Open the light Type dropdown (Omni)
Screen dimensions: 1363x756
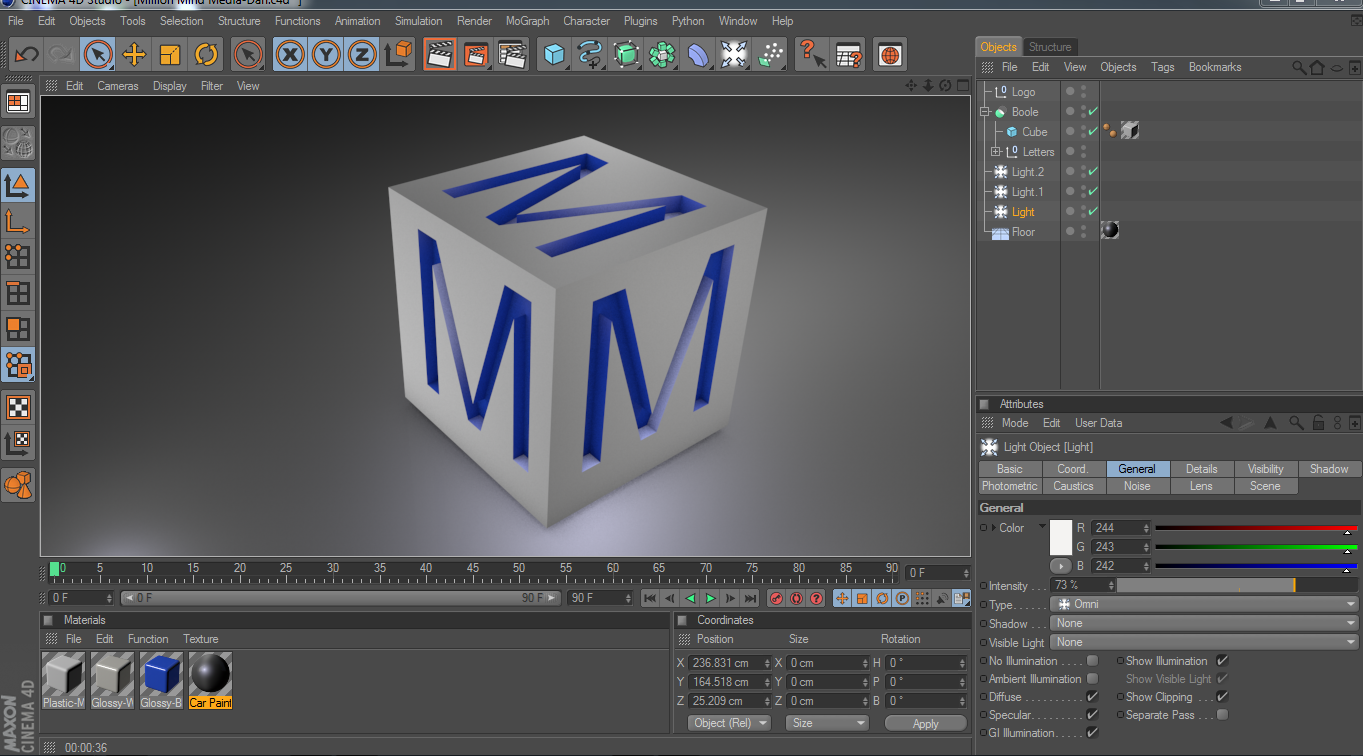tap(1204, 605)
